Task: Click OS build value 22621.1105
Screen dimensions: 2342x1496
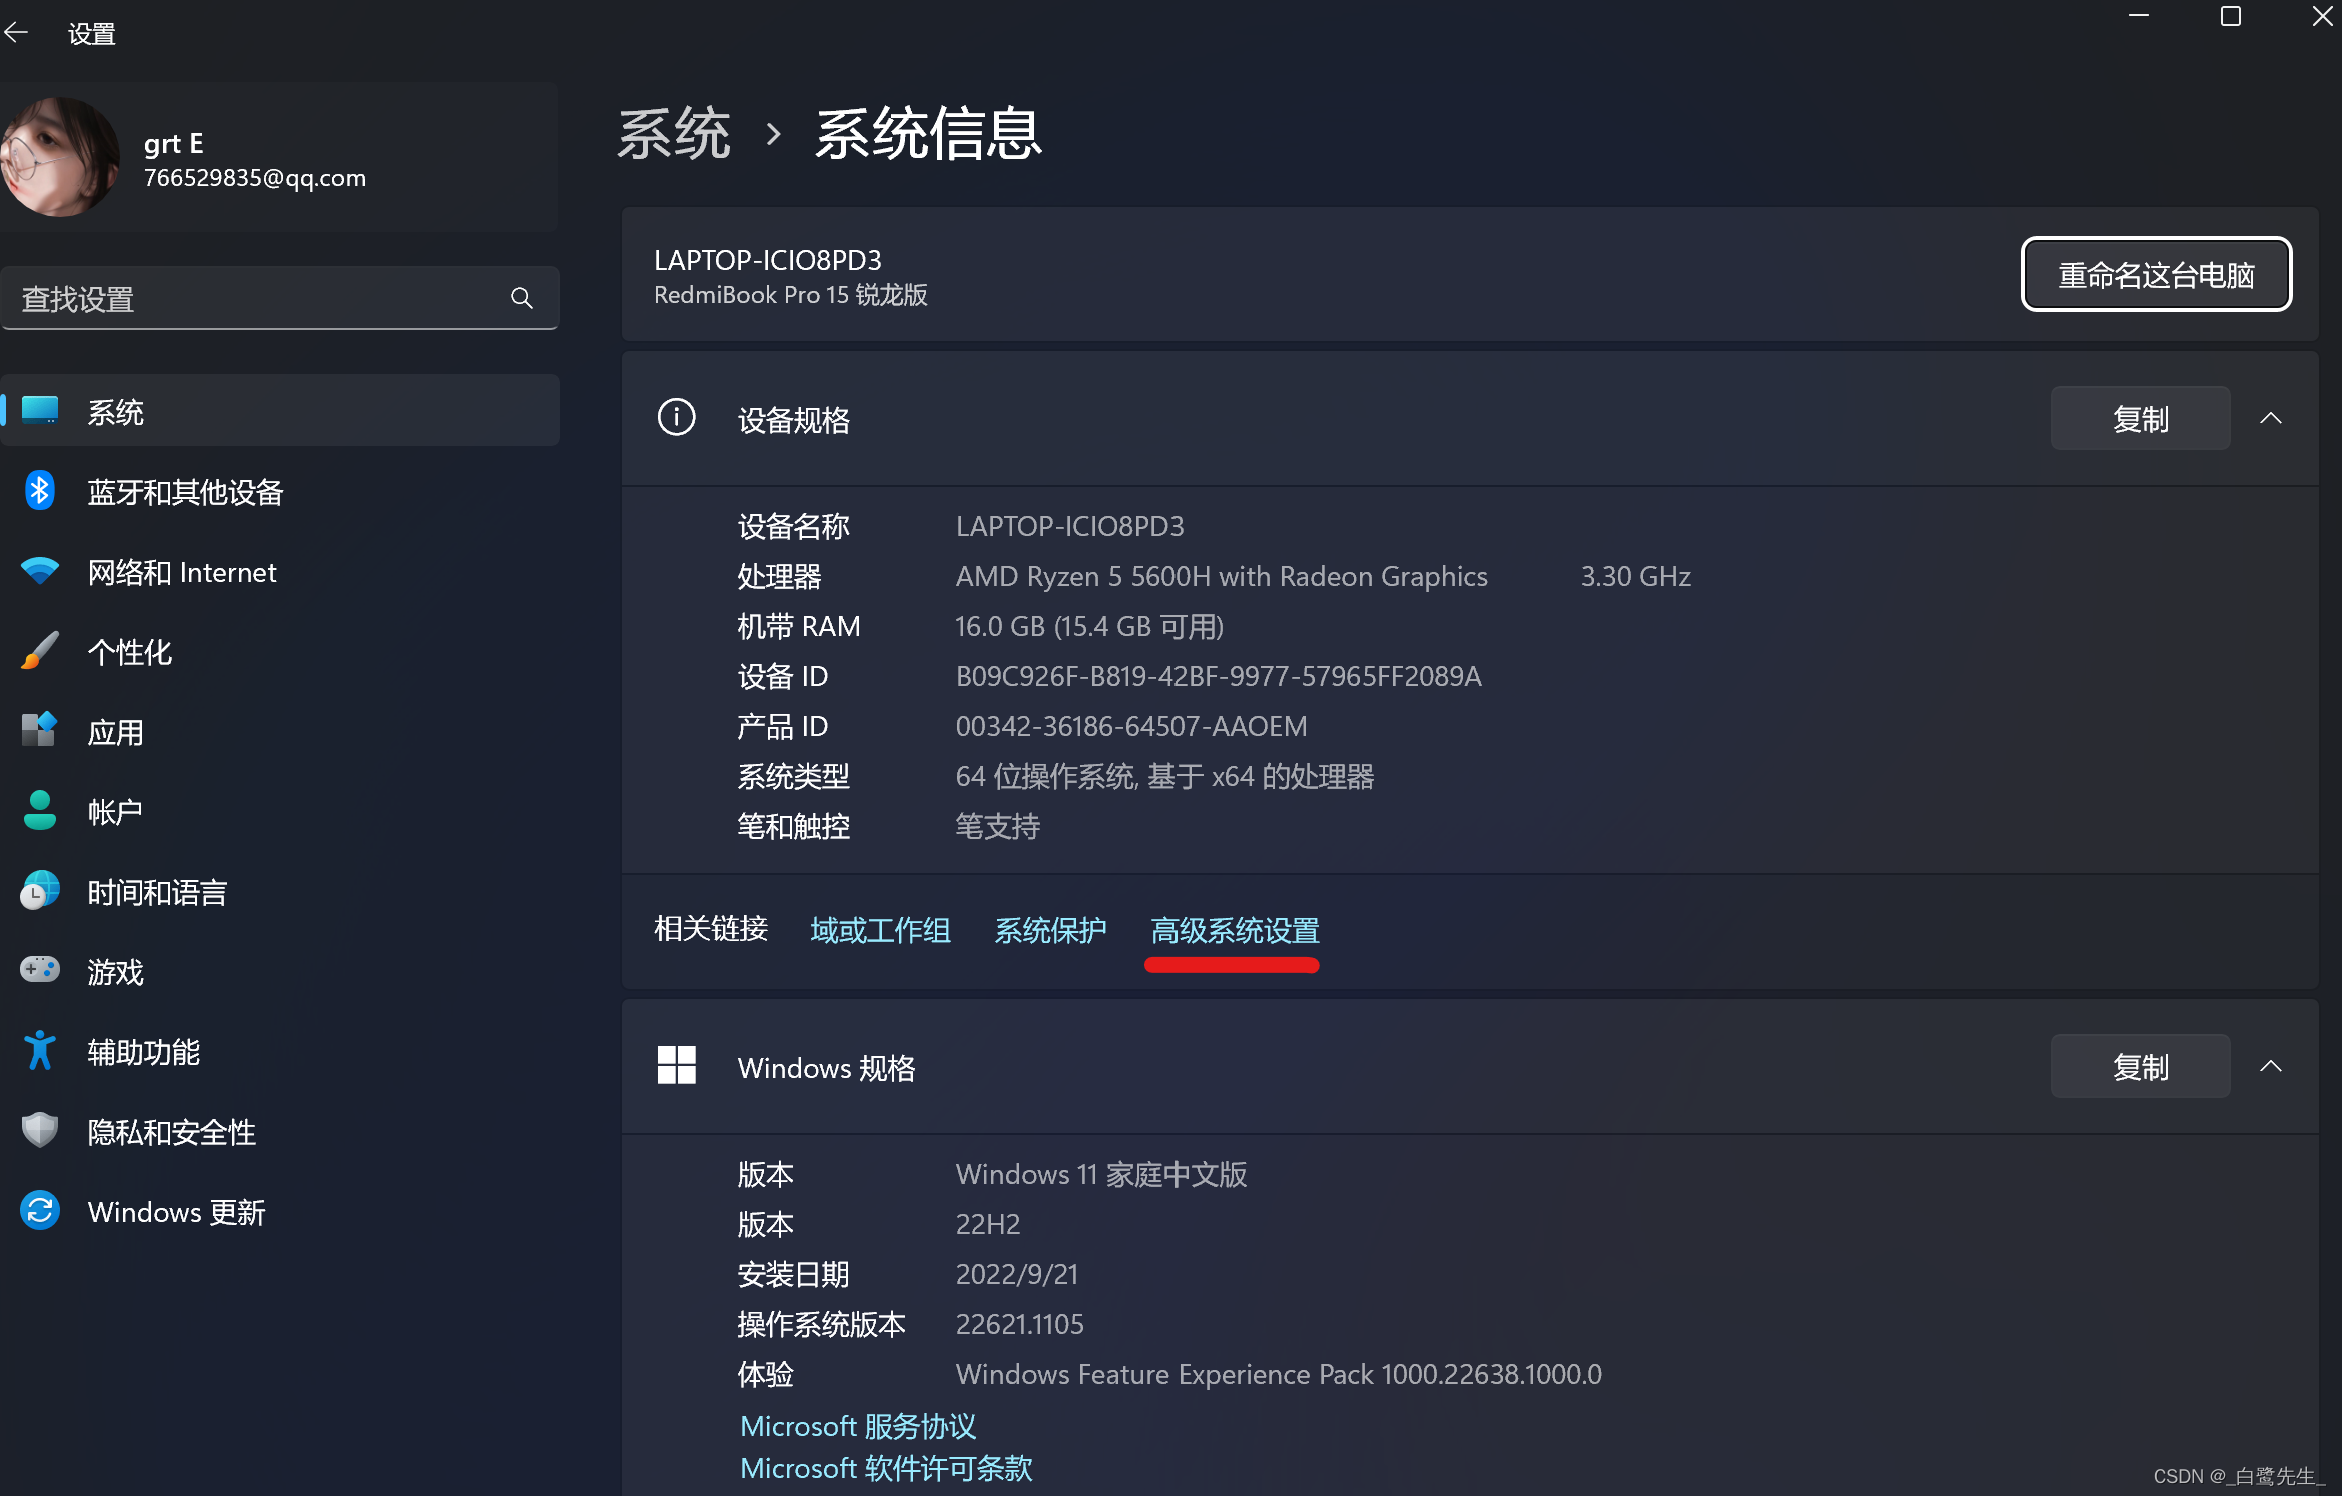Action: (x=1020, y=1324)
